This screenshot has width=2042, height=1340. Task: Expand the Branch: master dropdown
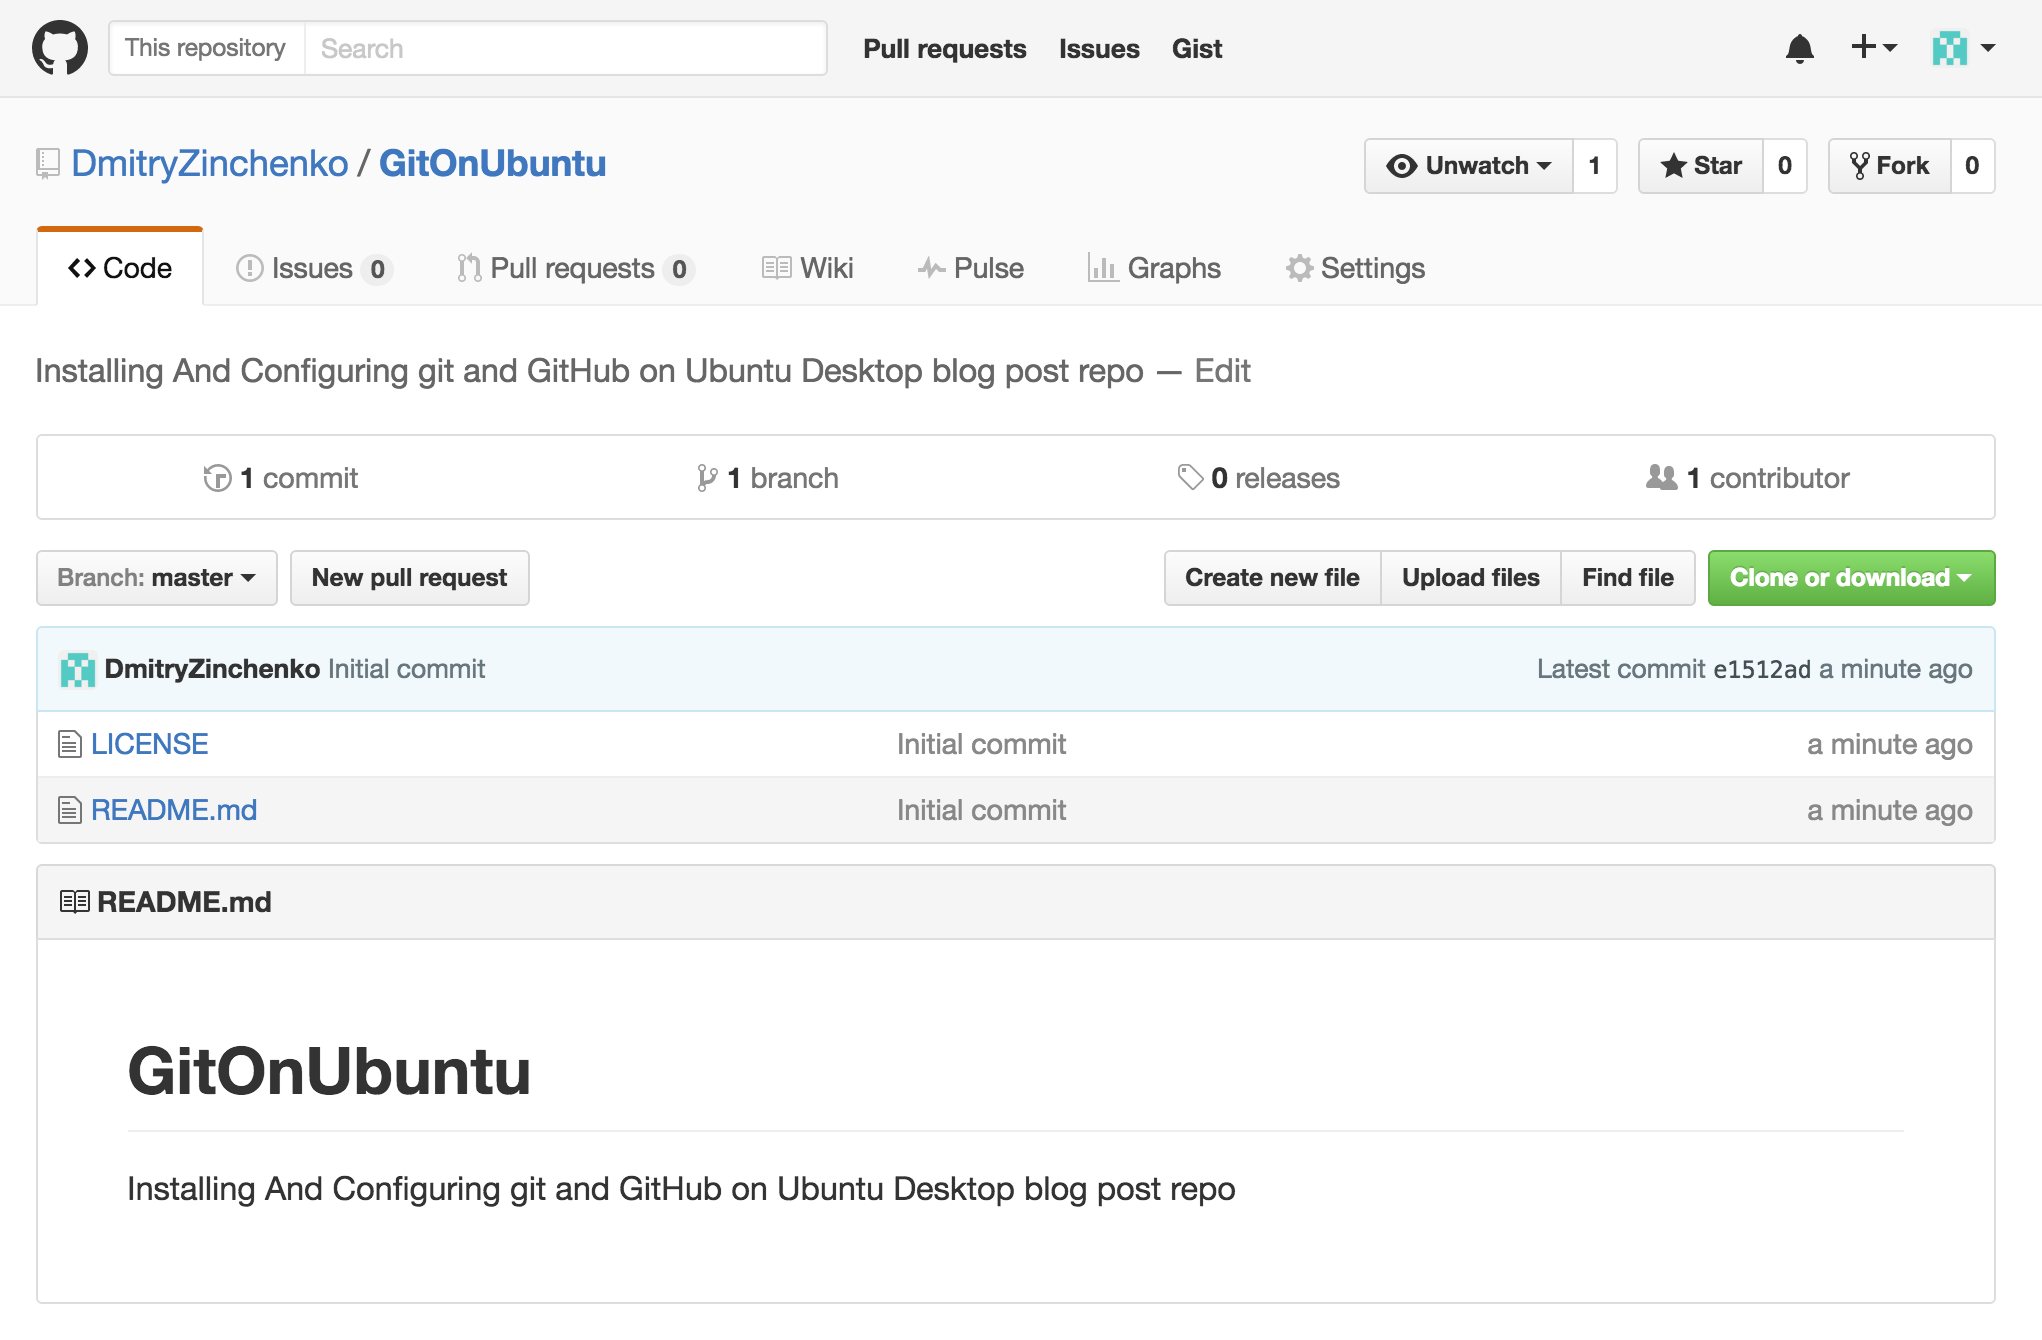click(157, 578)
